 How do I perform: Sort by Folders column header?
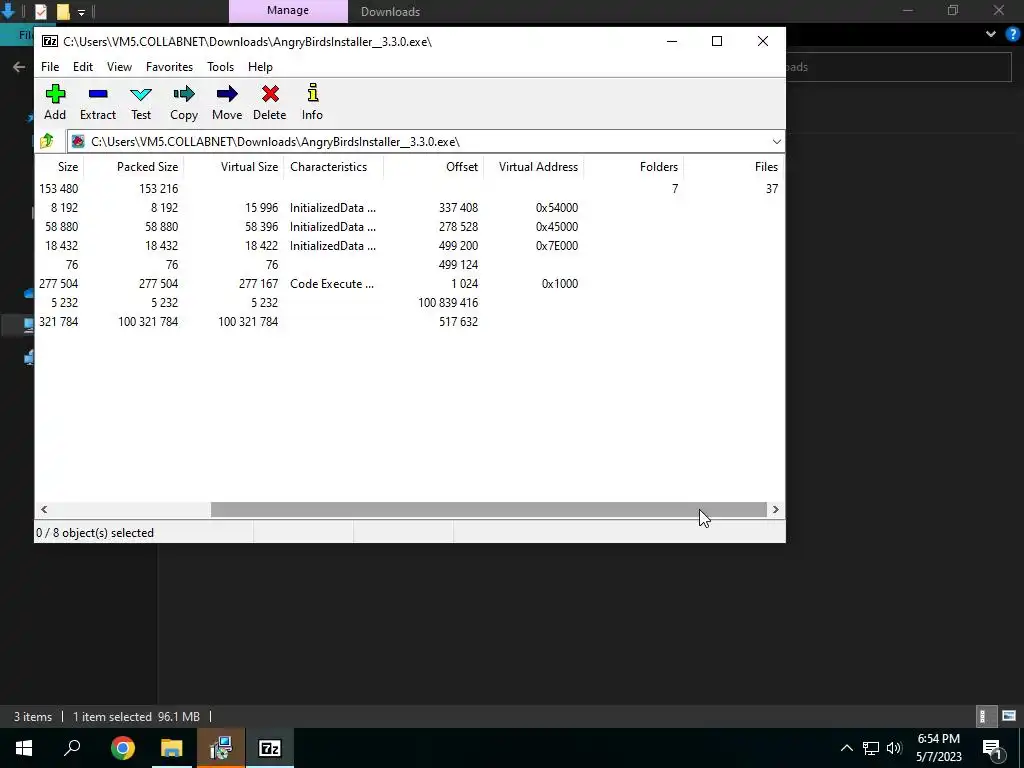(633, 167)
